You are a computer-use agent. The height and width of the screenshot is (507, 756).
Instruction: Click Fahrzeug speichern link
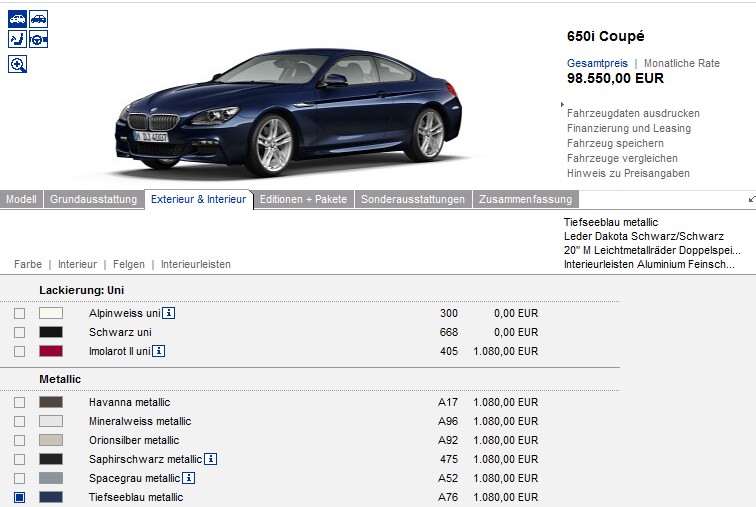615,143
